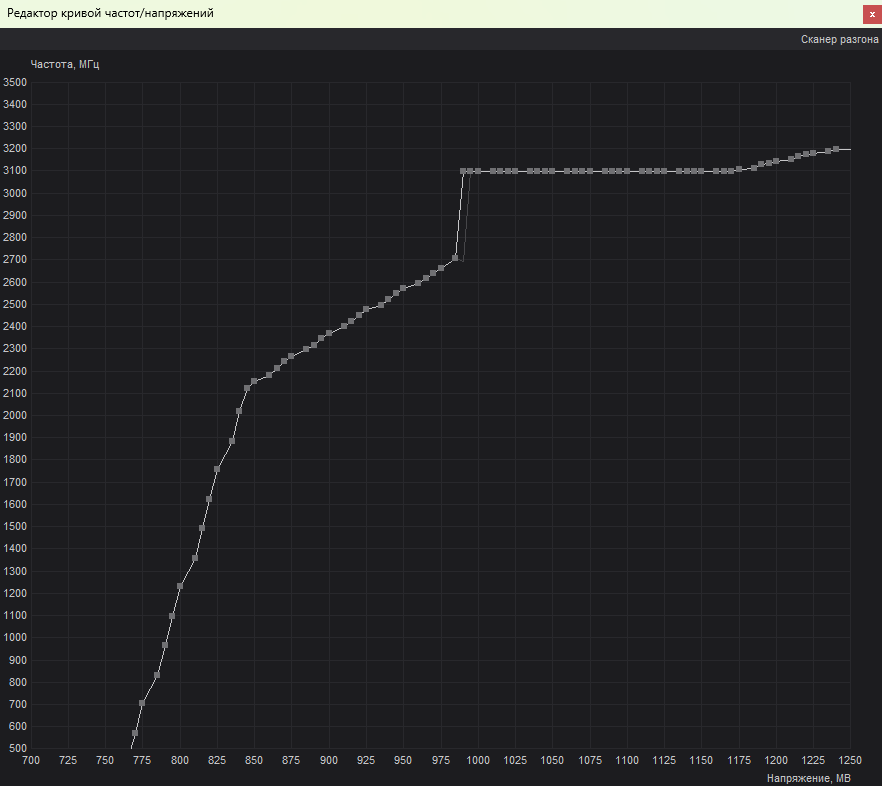
Task: Click the 700 voltage axis label
Action: [x=30, y=760]
